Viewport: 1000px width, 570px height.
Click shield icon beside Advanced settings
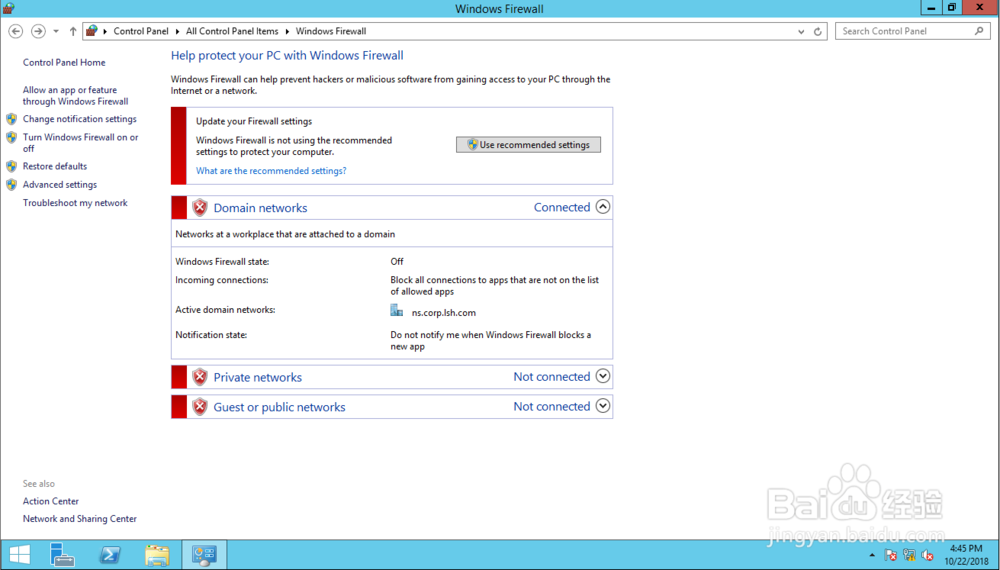[x=11, y=185]
